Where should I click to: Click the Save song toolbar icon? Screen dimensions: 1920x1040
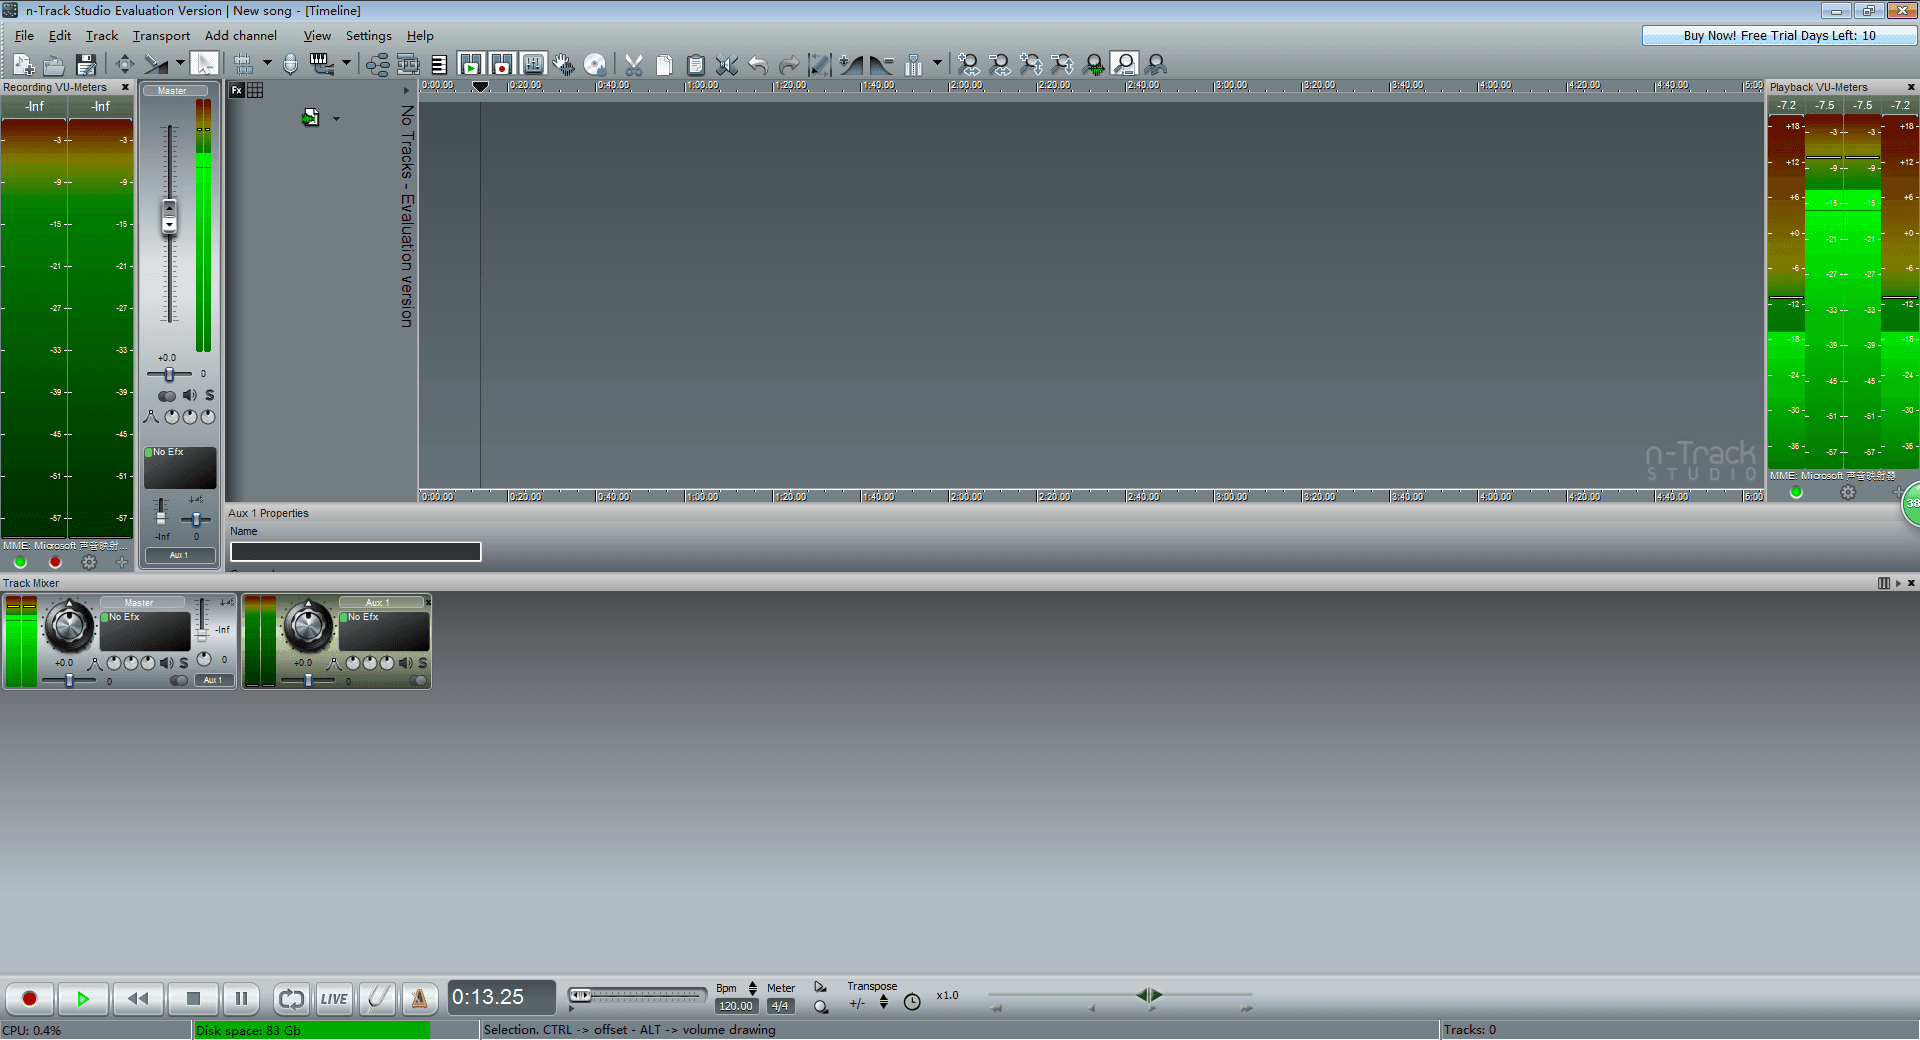87,63
